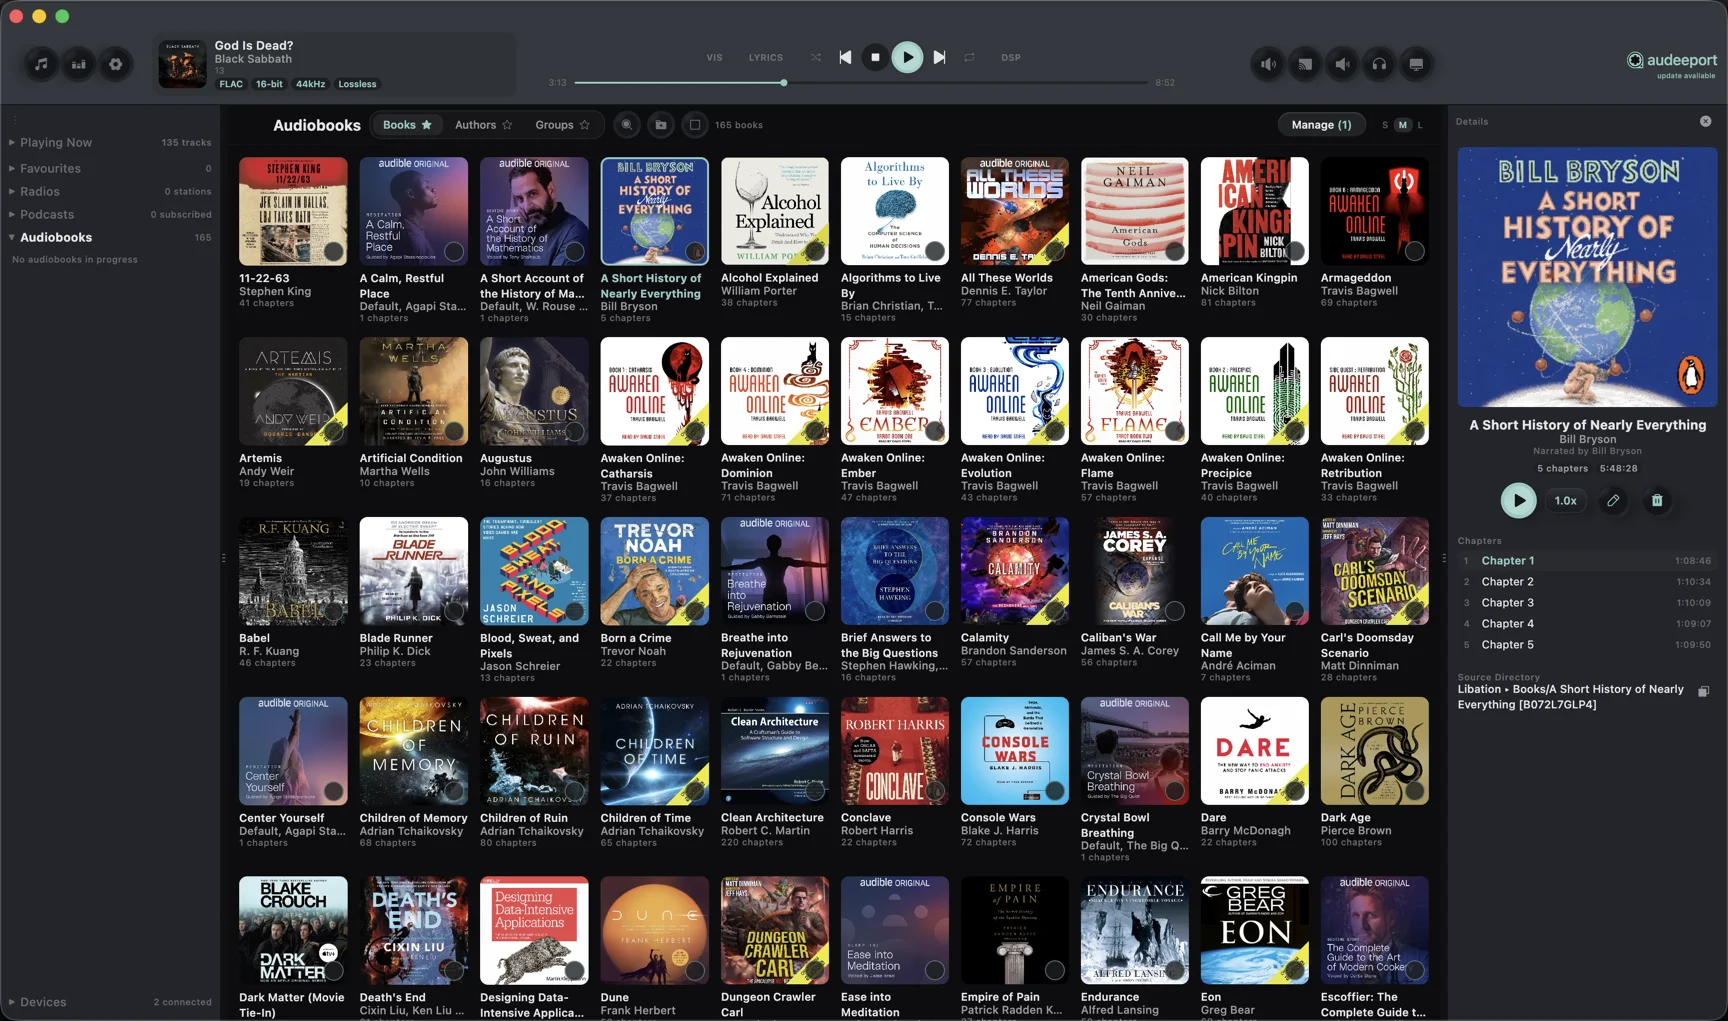Open the cast streaming icon
The height and width of the screenshot is (1021, 1728).
1305,64
